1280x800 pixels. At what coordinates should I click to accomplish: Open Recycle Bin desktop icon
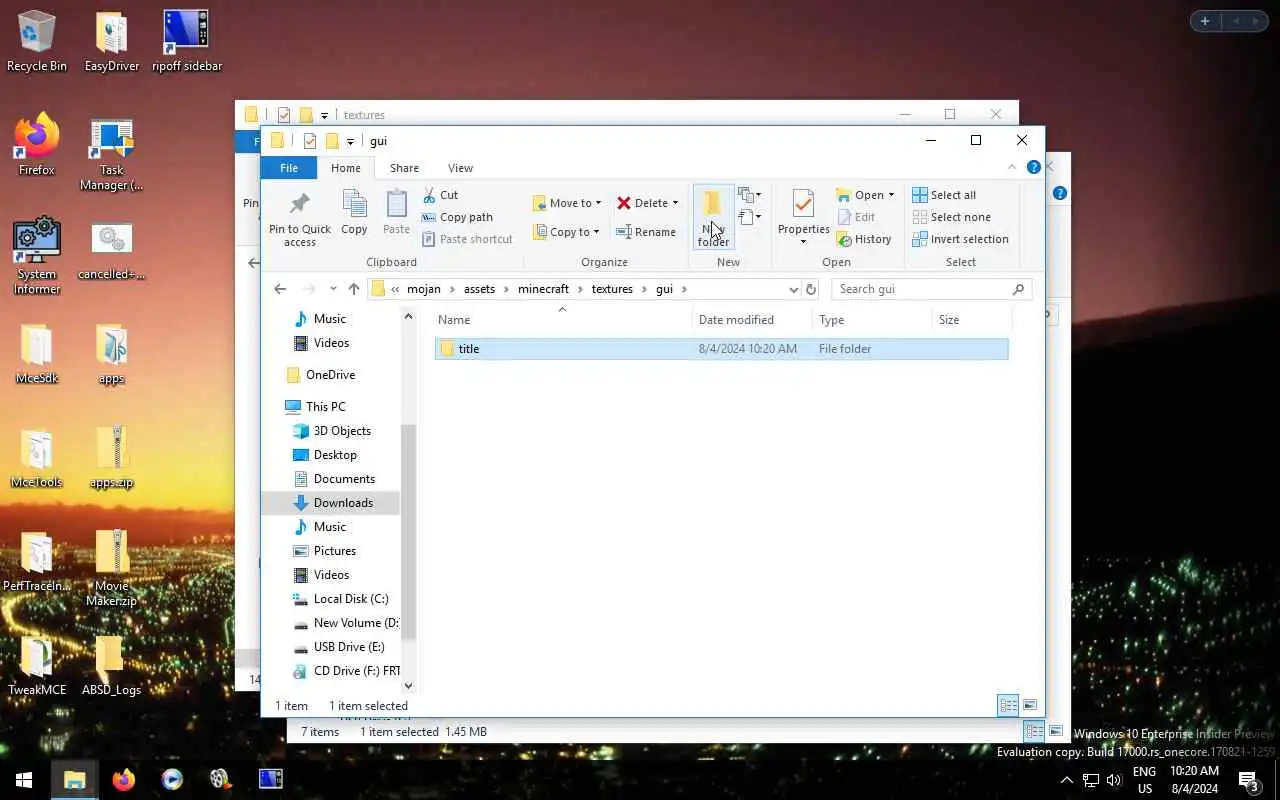click(37, 41)
